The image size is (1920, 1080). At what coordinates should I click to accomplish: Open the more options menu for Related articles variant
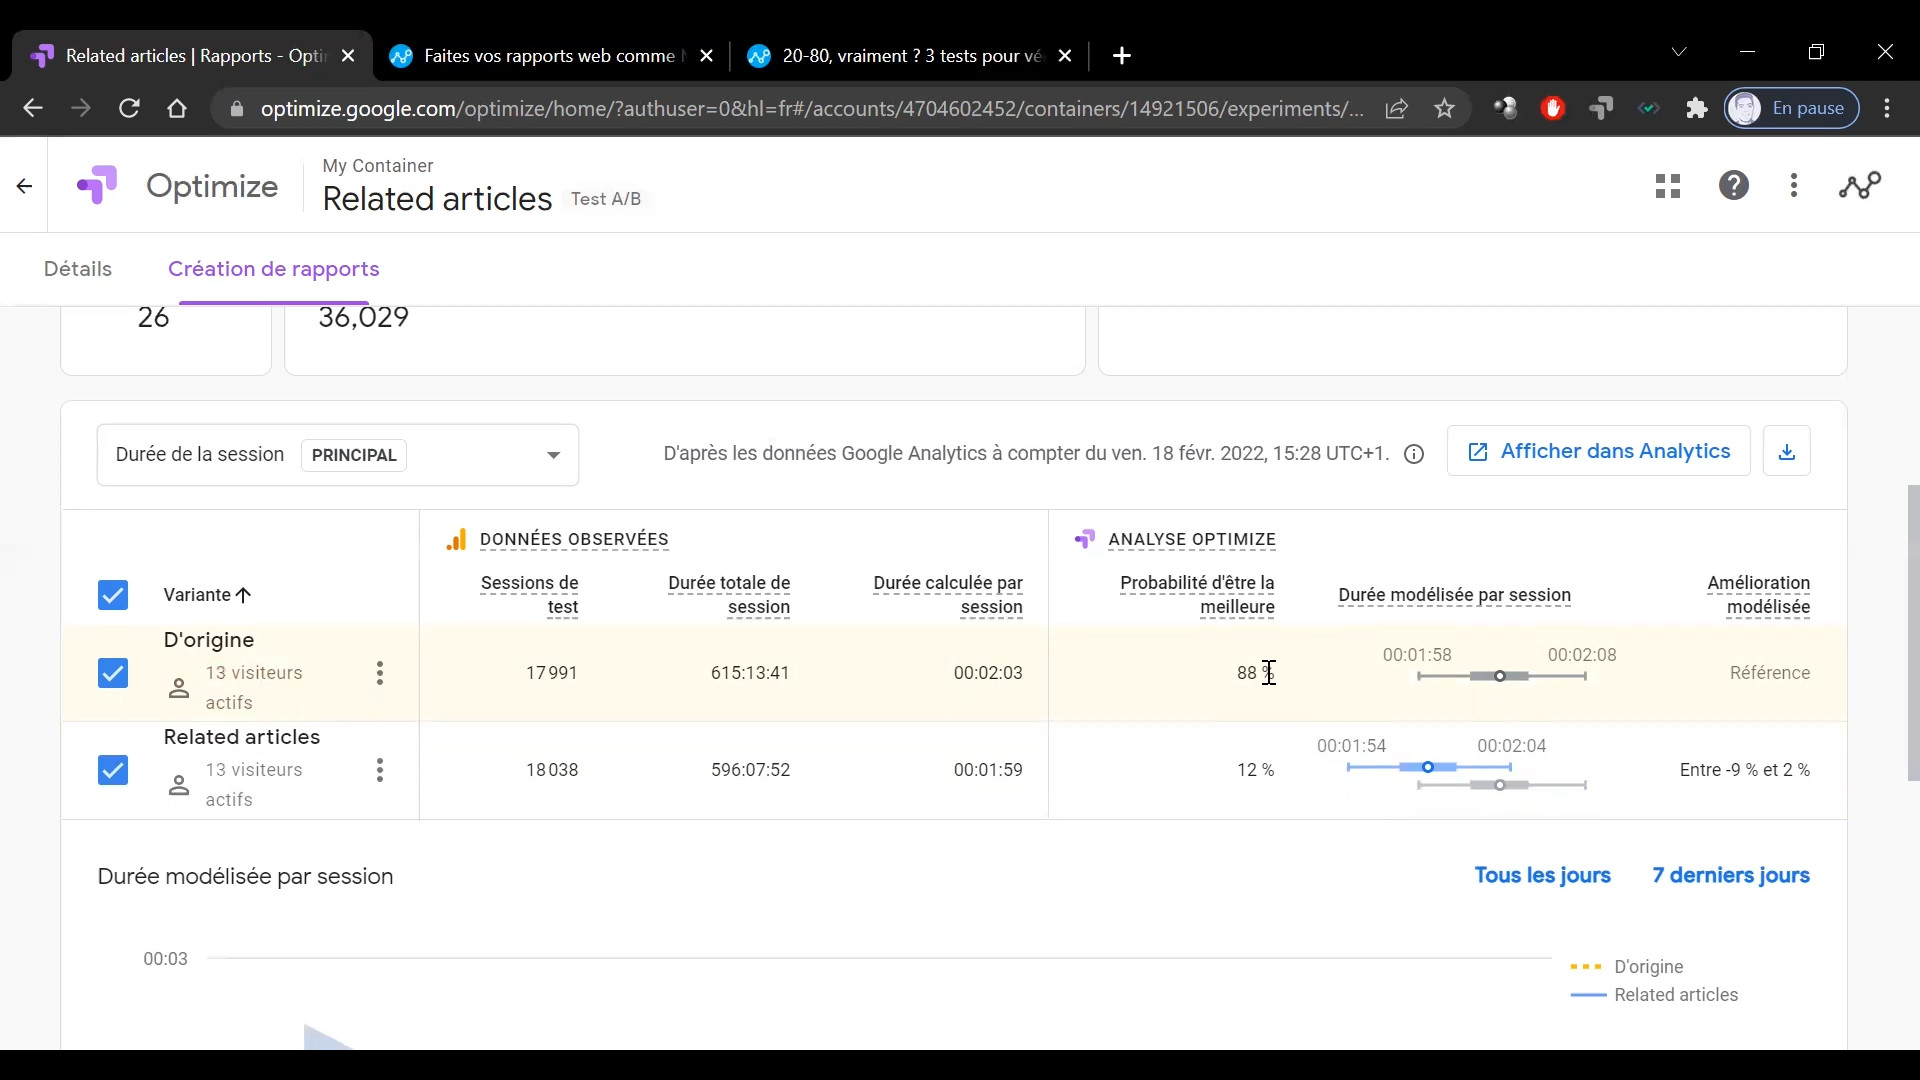[380, 770]
